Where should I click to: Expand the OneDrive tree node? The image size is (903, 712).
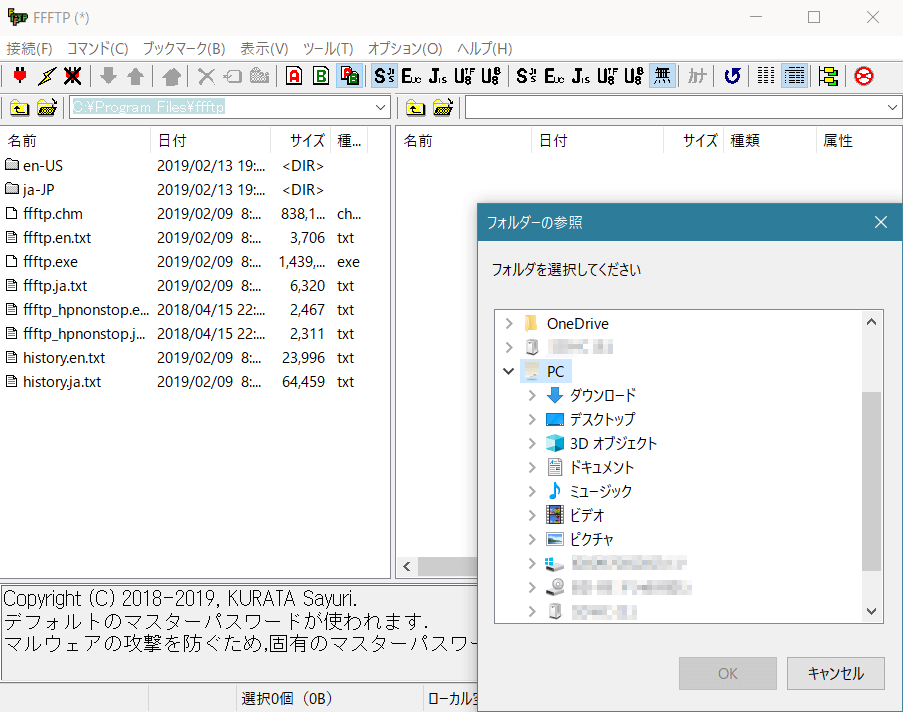tap(509, 324)
